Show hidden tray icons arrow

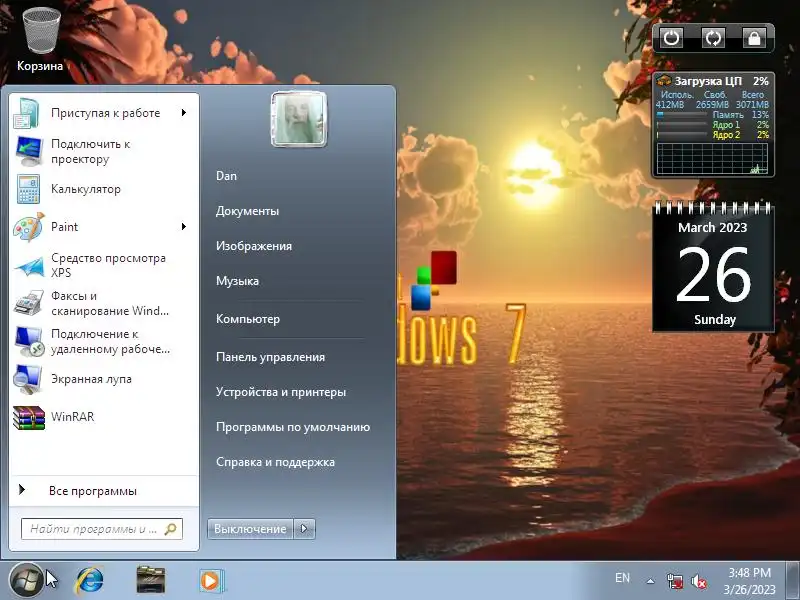651,581
